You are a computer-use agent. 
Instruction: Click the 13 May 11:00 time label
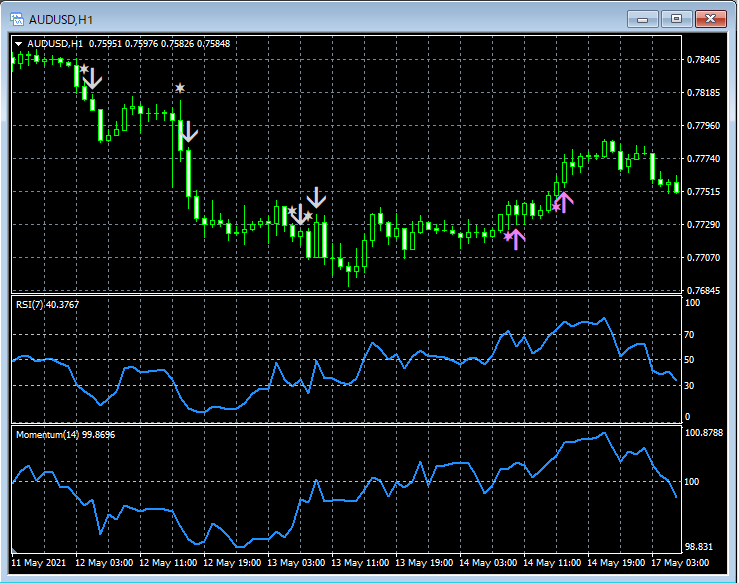coord(360,563)
